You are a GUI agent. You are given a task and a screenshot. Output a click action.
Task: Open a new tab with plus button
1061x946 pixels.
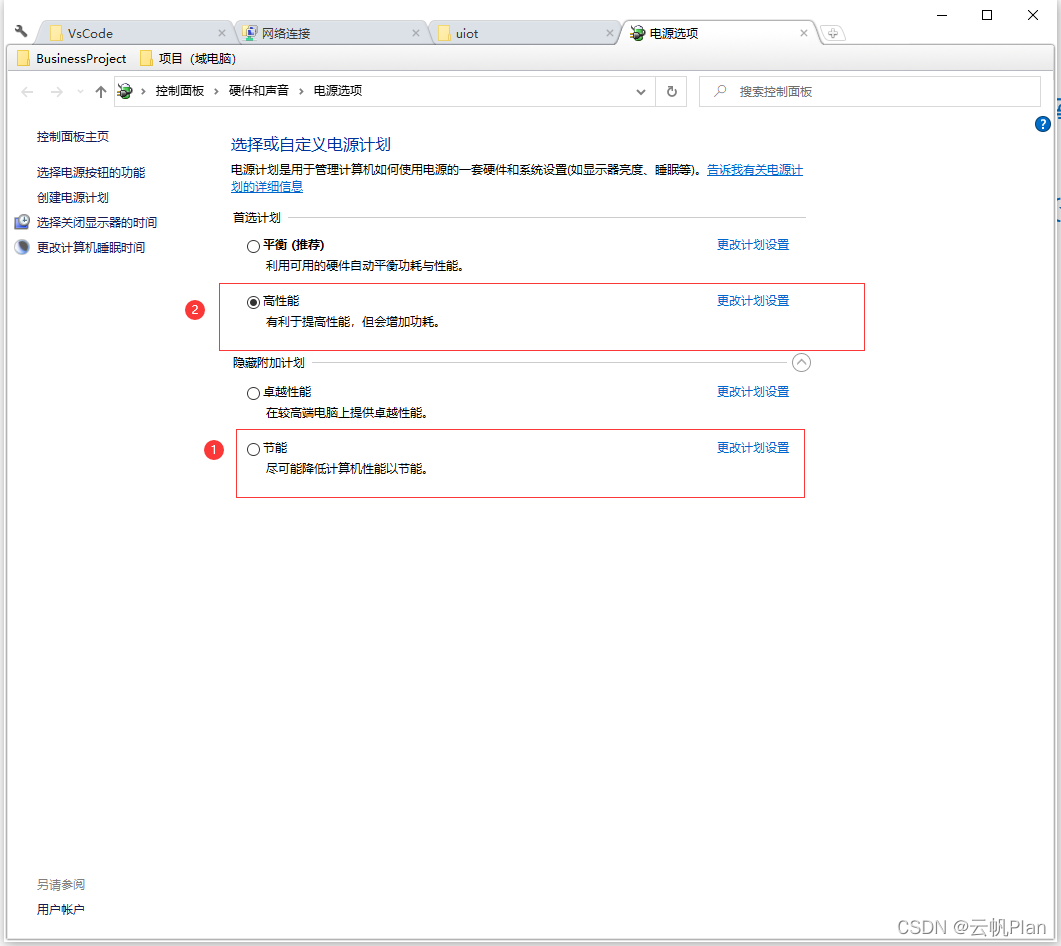833,33
